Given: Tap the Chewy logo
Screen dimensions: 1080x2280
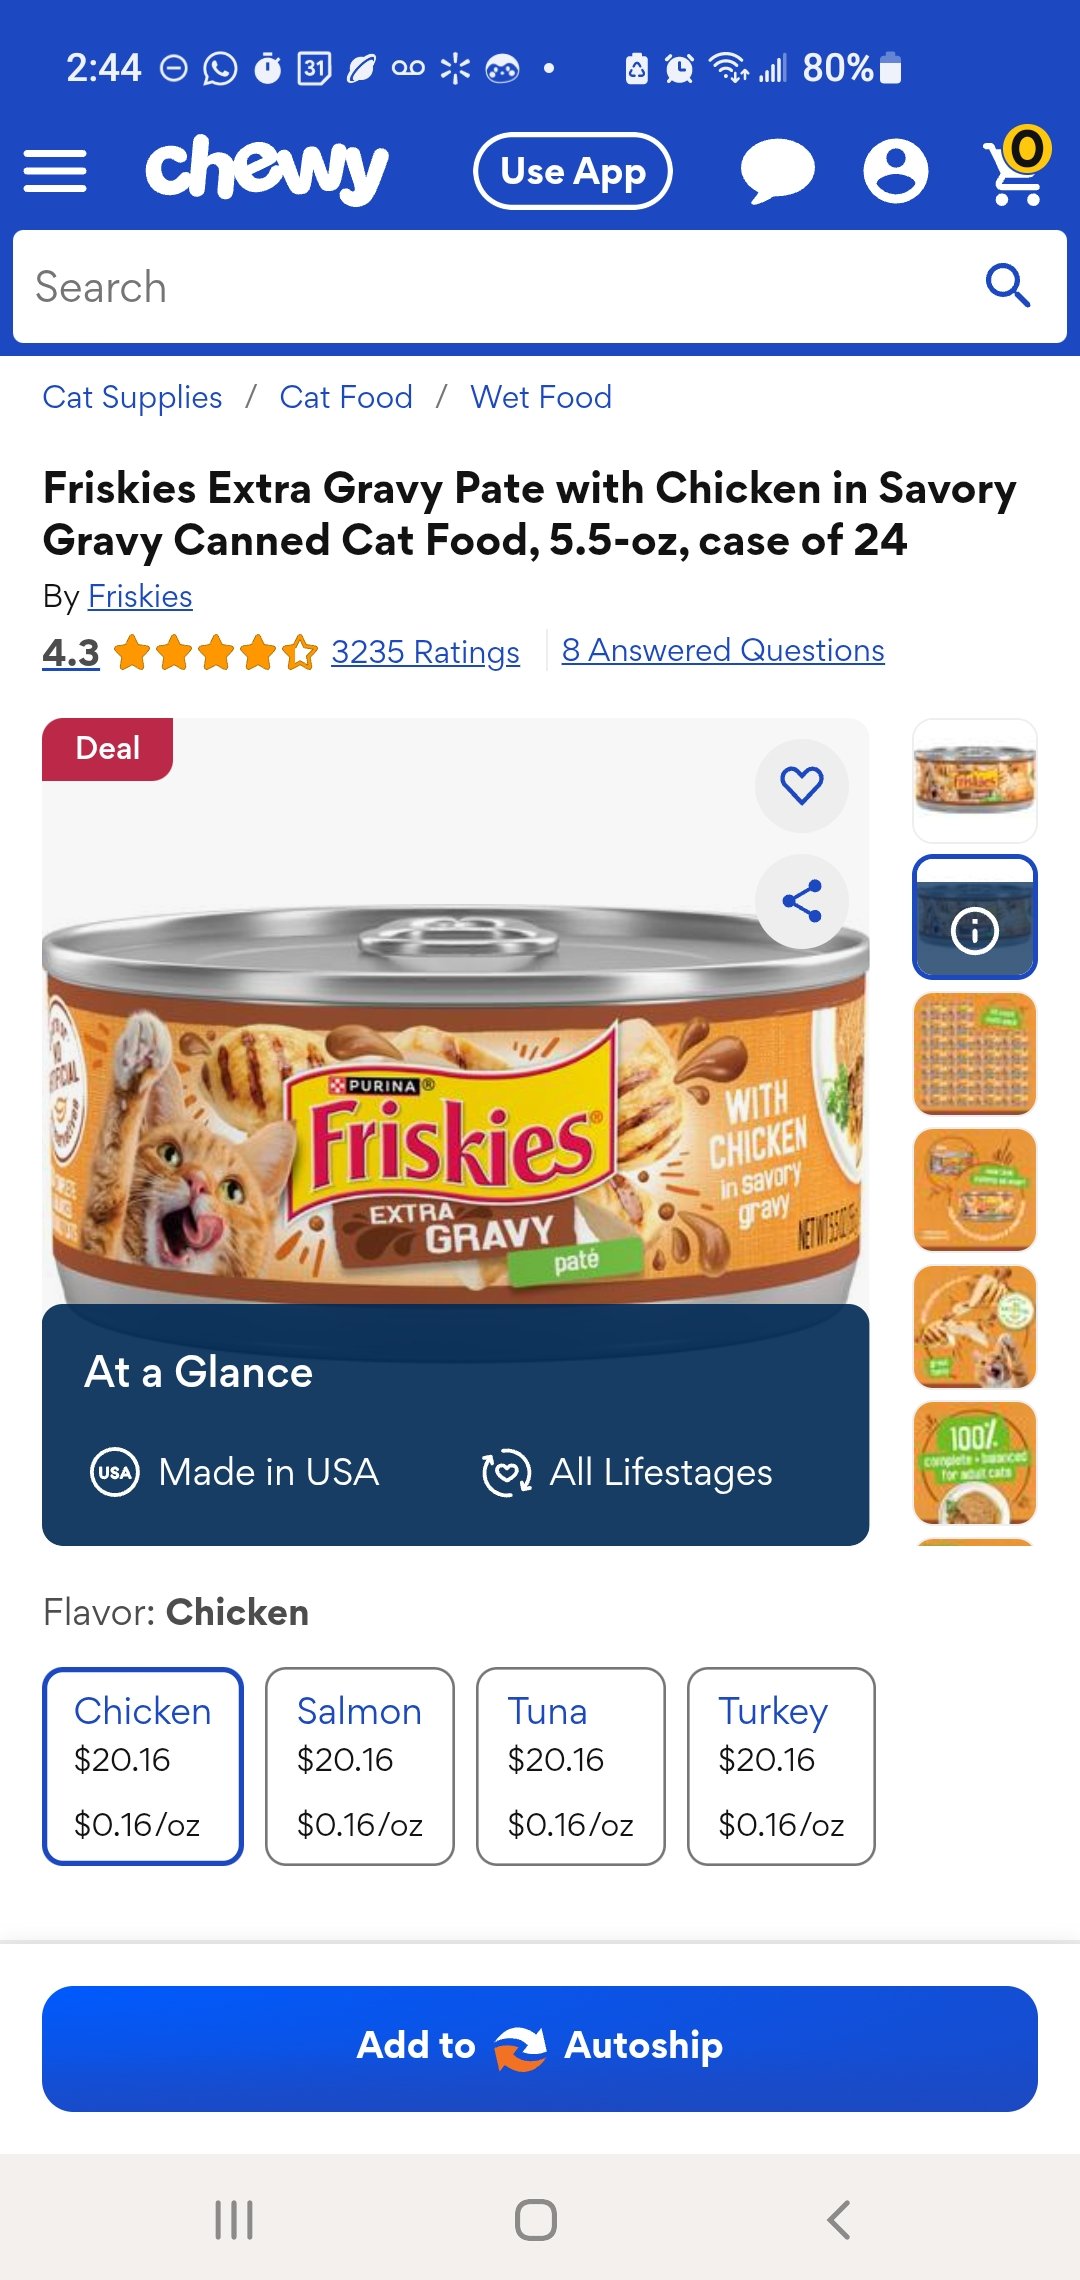Looking at the screenshot, I should 267,170.
